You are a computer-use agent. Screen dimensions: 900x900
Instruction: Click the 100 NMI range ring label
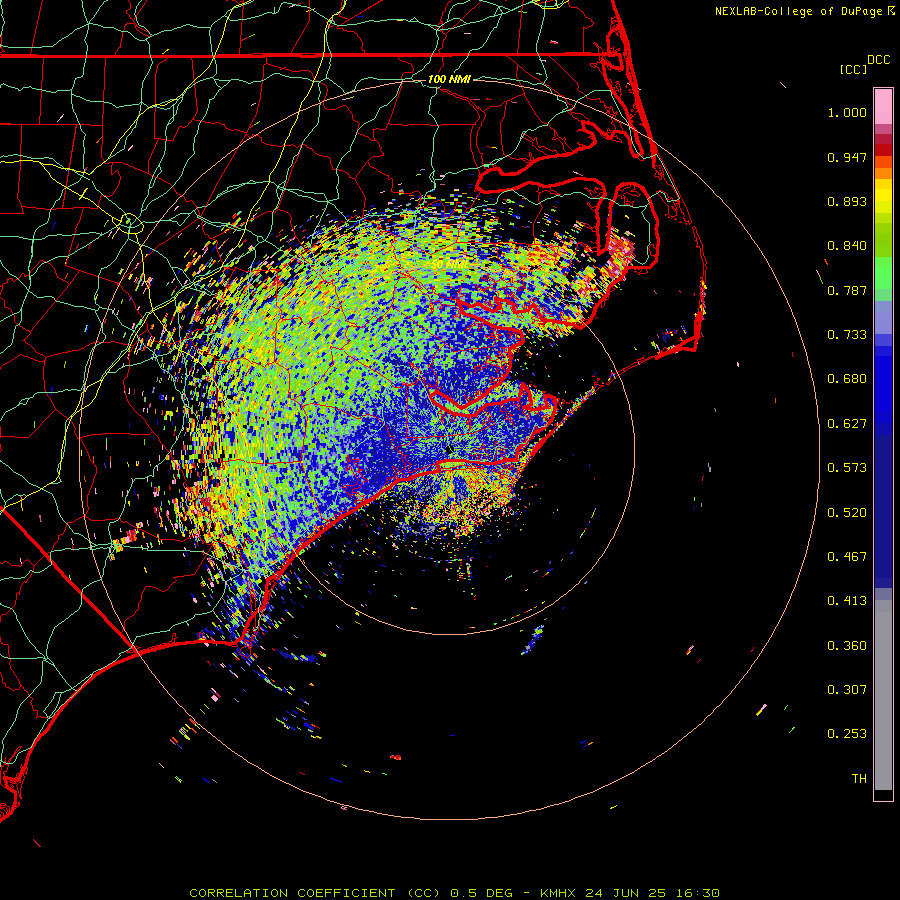tap(449, 79)
